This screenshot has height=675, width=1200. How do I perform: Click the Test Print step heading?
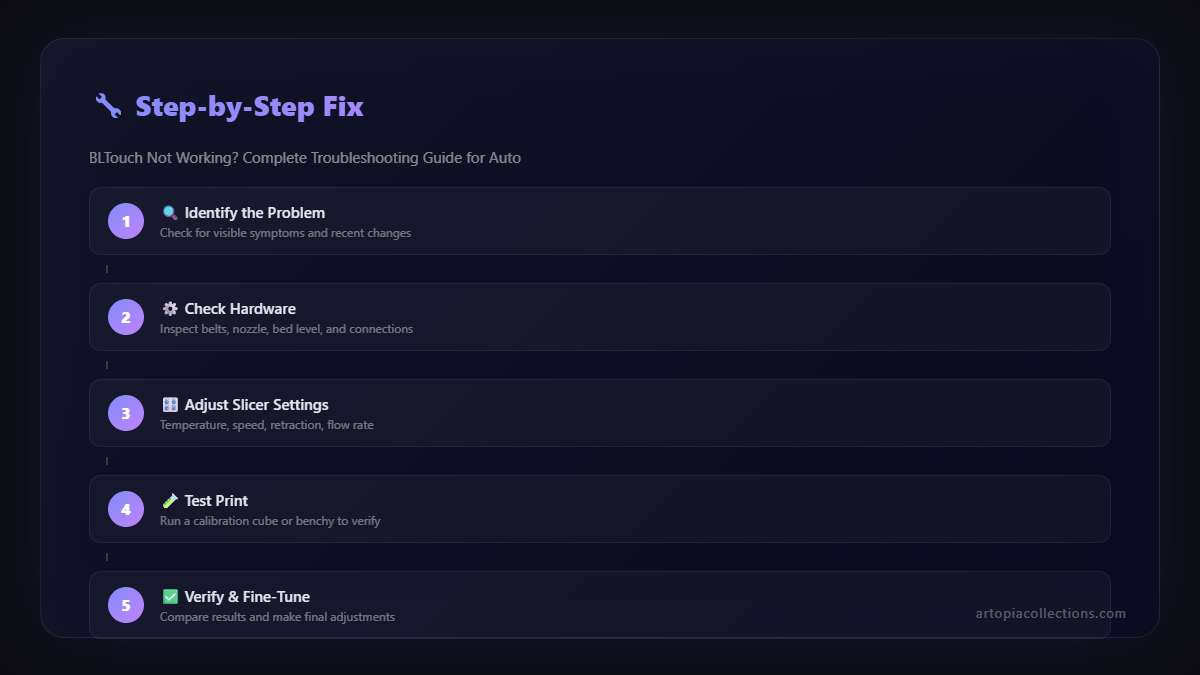(216, 501)
